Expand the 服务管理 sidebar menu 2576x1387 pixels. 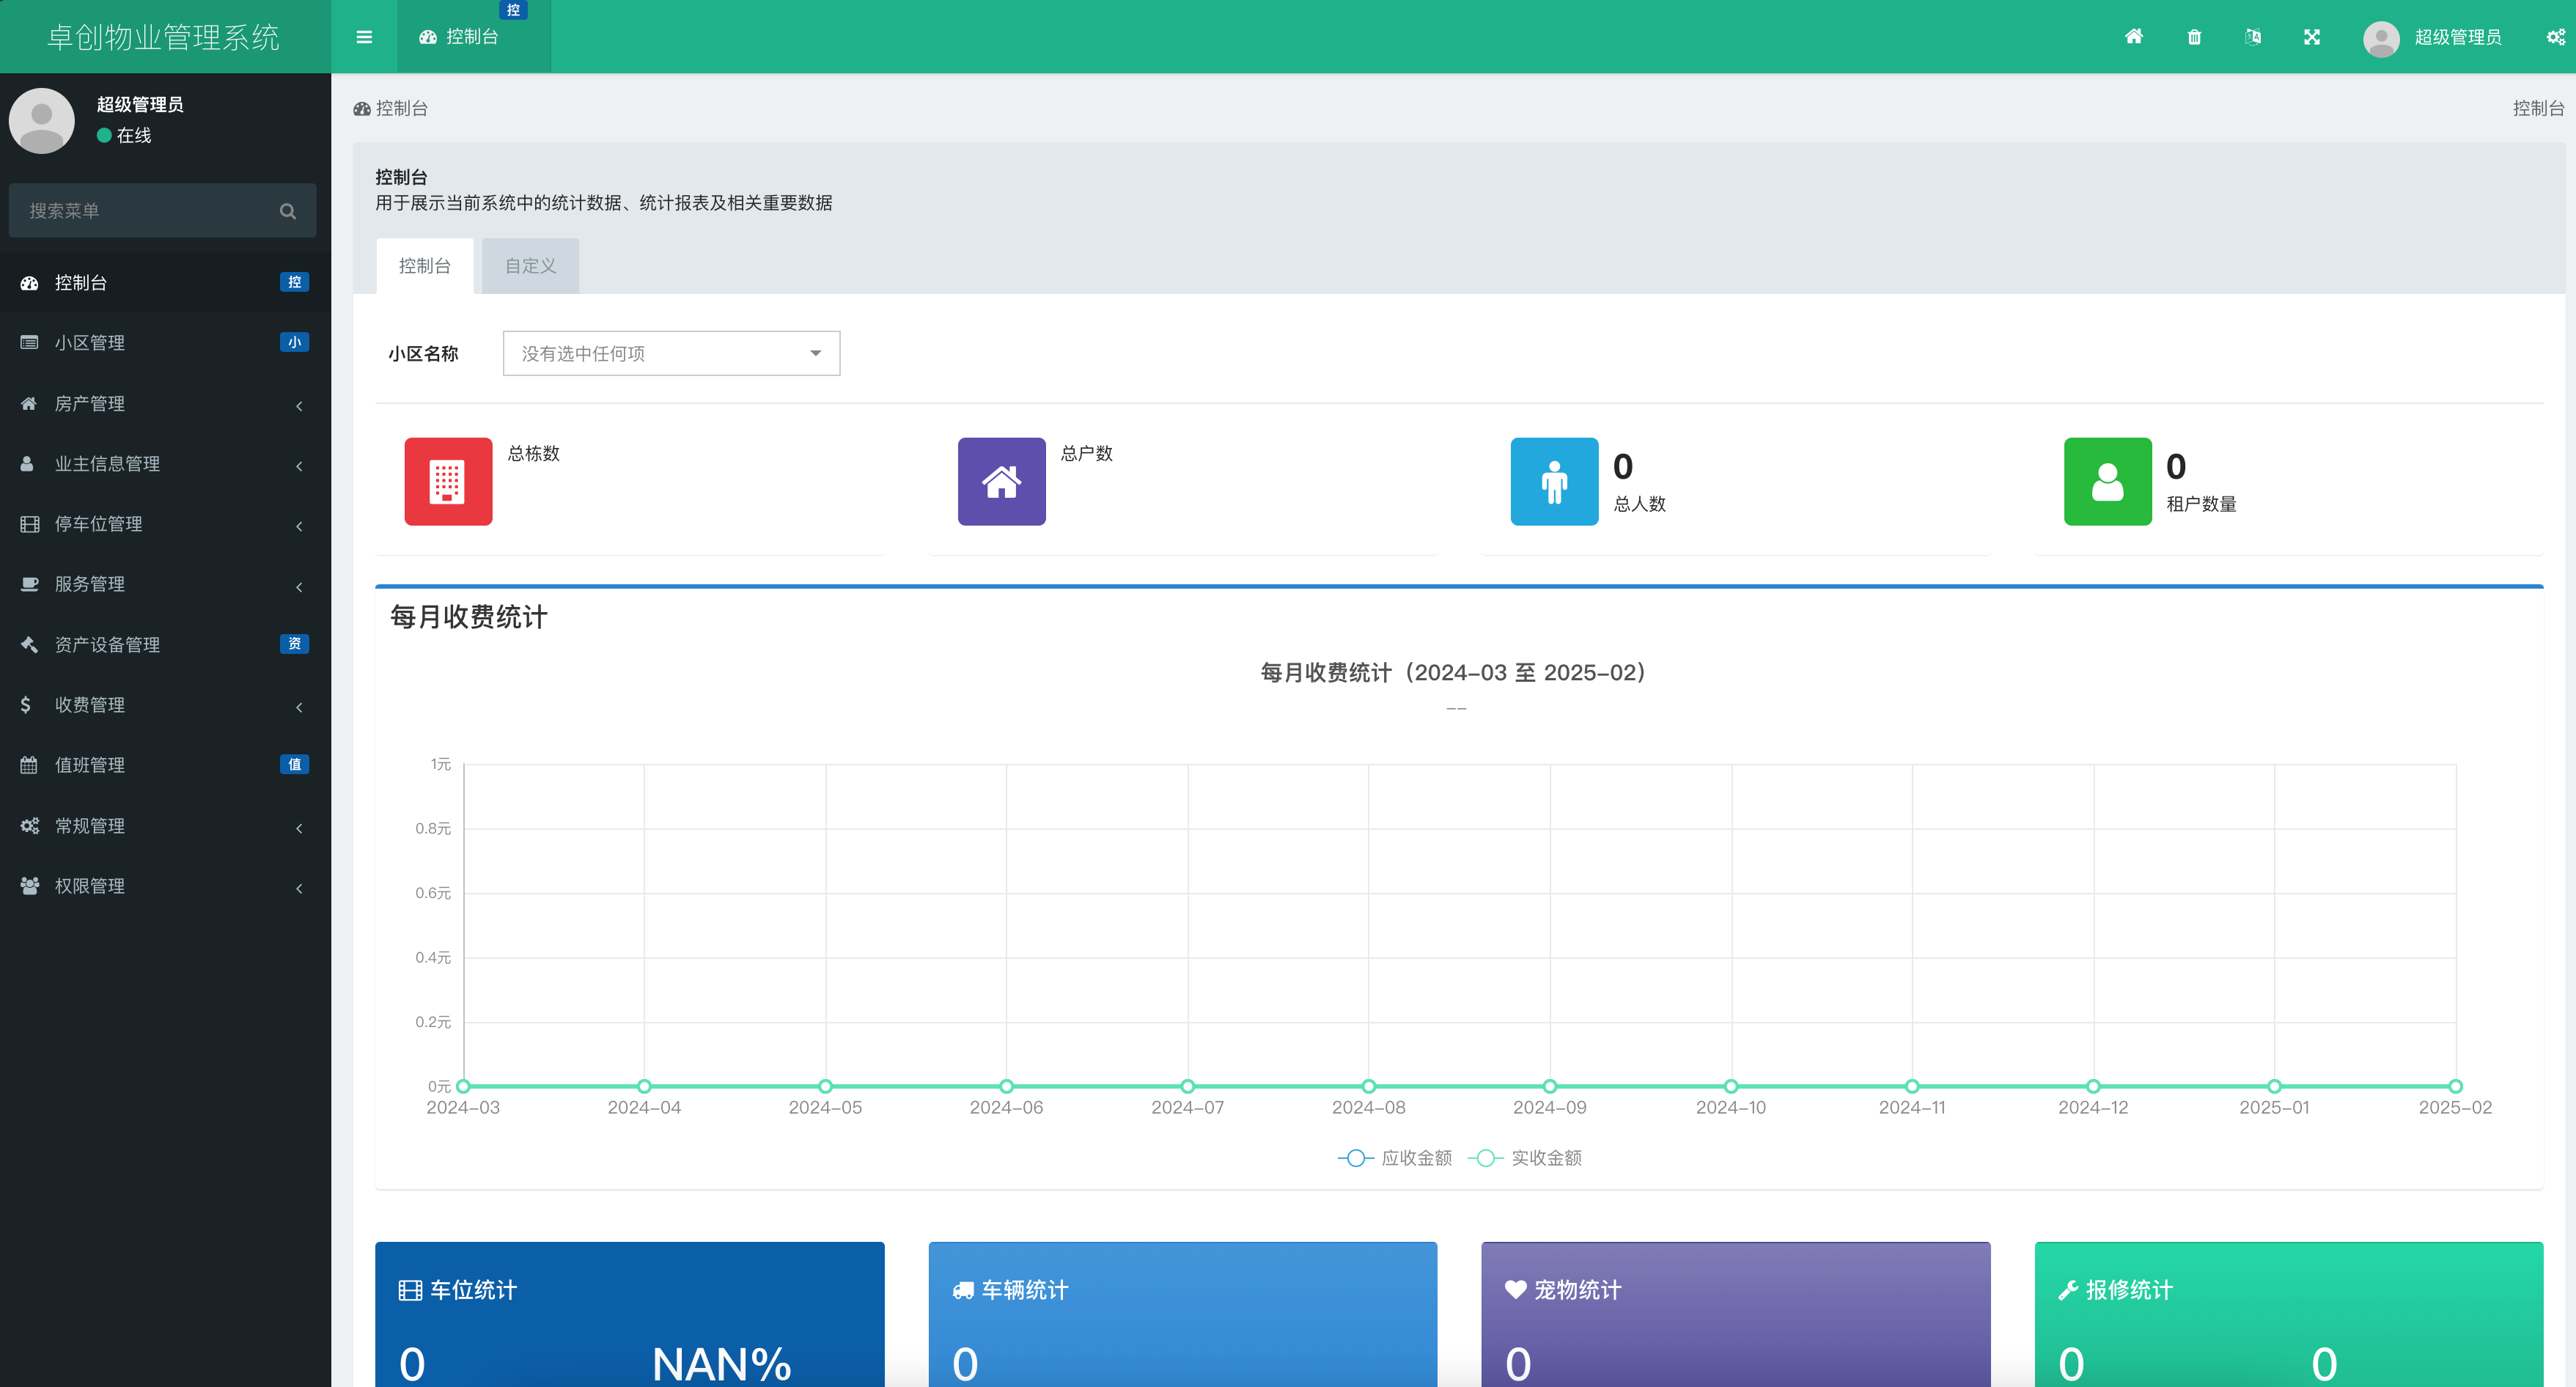tap(165, 584)
